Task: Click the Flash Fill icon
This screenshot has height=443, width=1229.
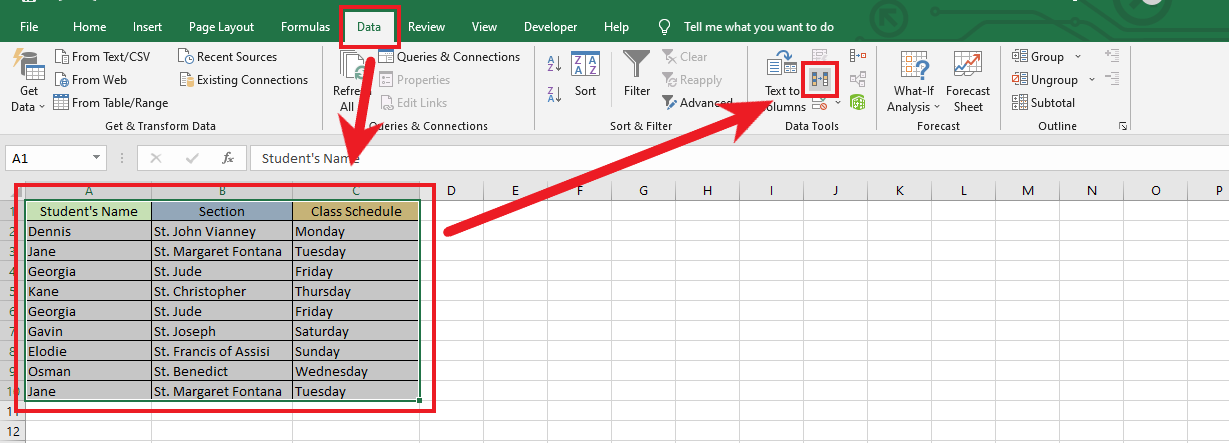Action: coord(820,56)
